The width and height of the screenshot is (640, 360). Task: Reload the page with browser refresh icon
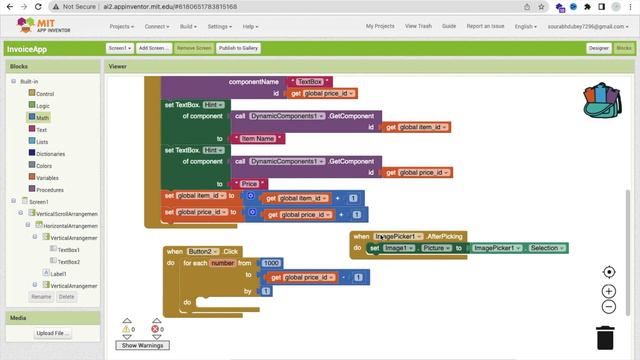(x=38, y=7)
